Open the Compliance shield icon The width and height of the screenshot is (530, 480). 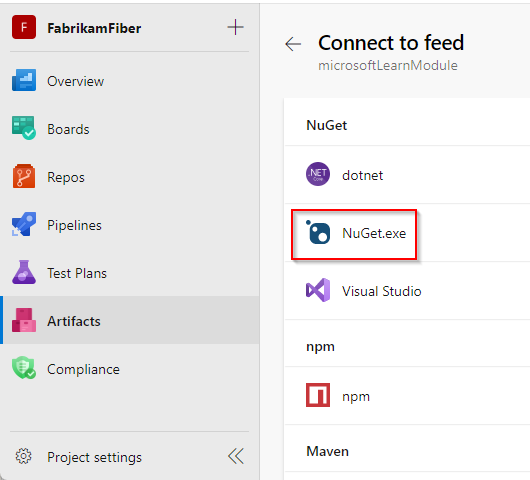[24, 368]
